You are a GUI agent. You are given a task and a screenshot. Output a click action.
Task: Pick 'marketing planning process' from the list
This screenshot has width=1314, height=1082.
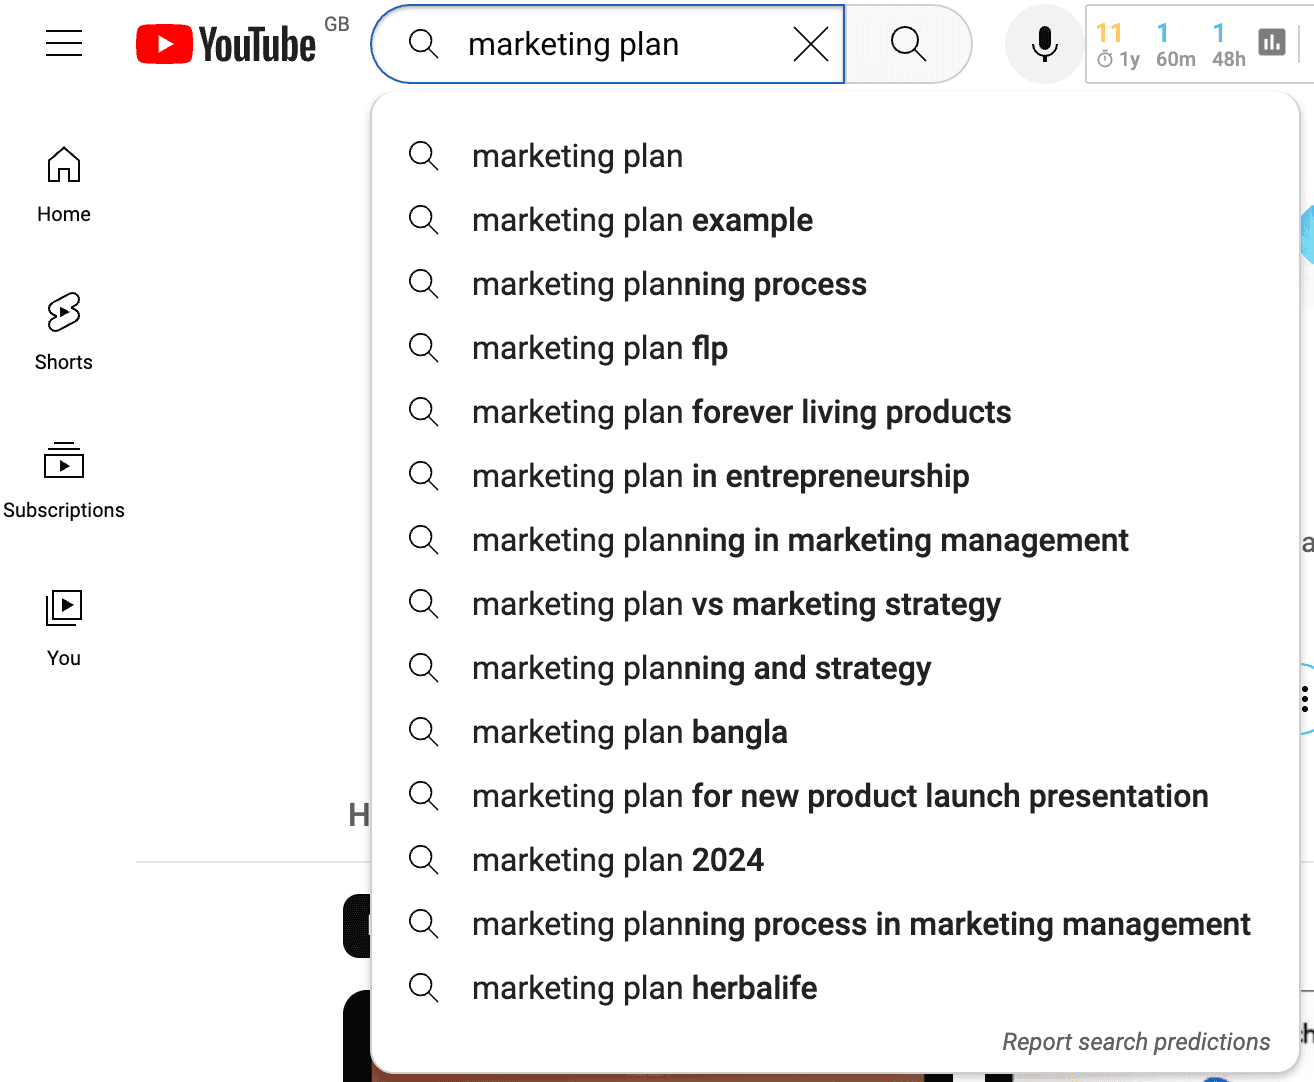[669, 284]
